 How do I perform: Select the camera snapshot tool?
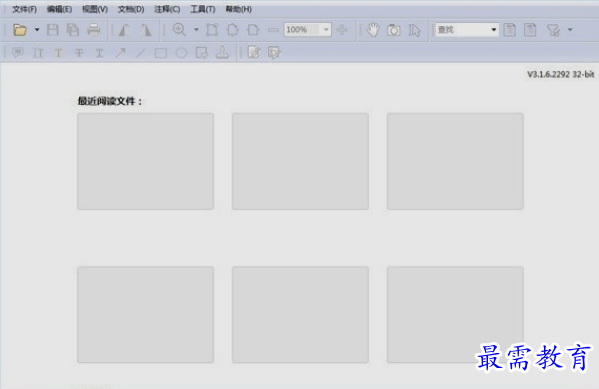tap(393, 30)
